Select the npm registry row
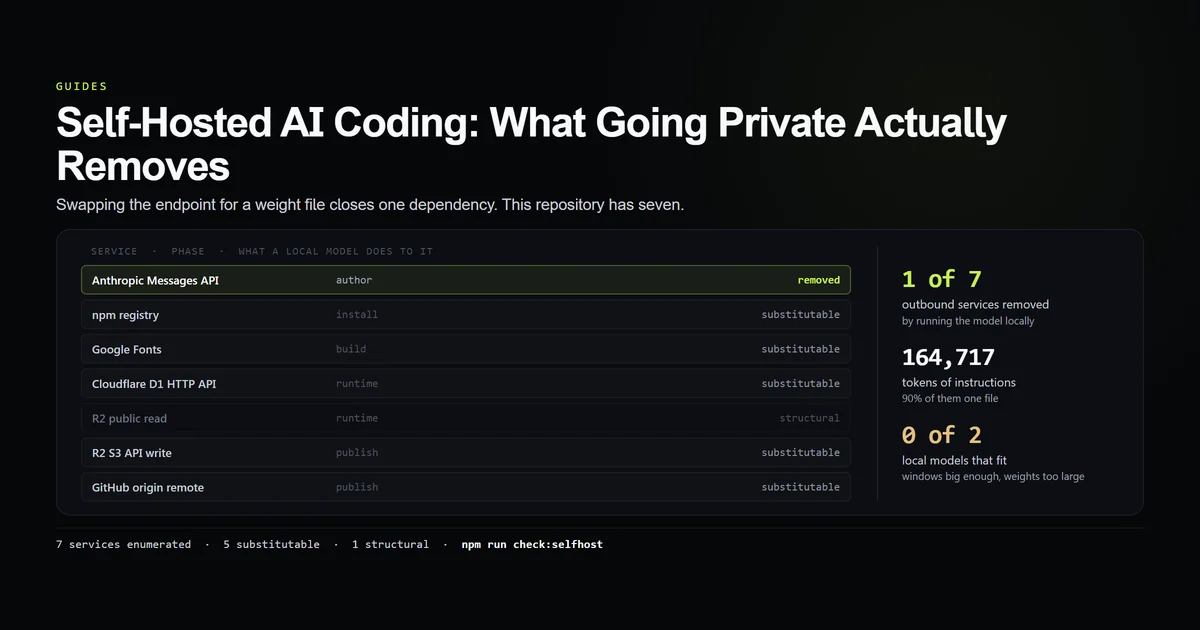 [x=466, y=315]
